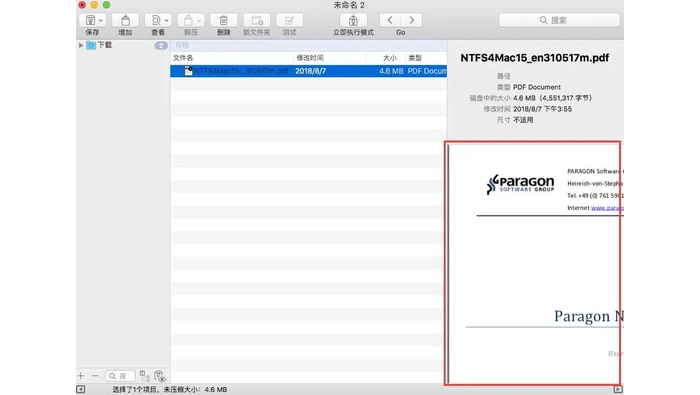Go back with the left arrow
Screen dimensions: 700x395
tap(390, 20)
